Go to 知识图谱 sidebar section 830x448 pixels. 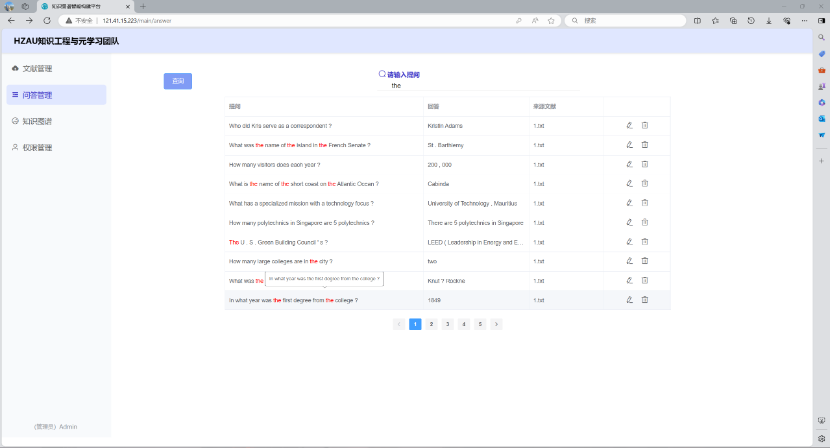click(37, 121)
